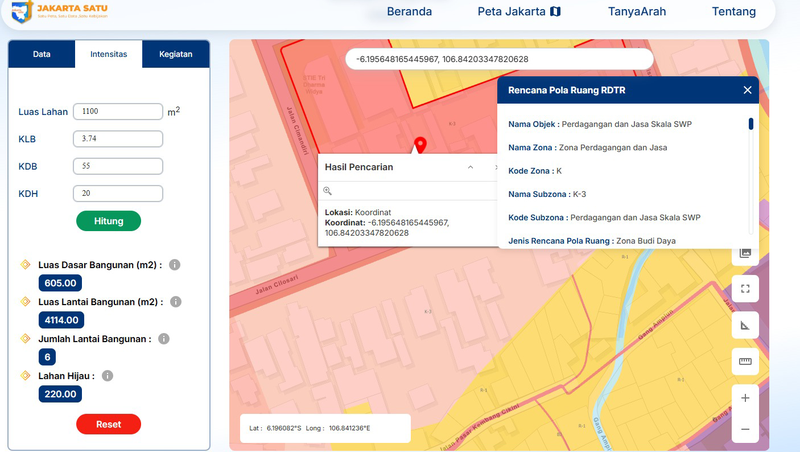Go to TanyaArah page

[637, 11]
